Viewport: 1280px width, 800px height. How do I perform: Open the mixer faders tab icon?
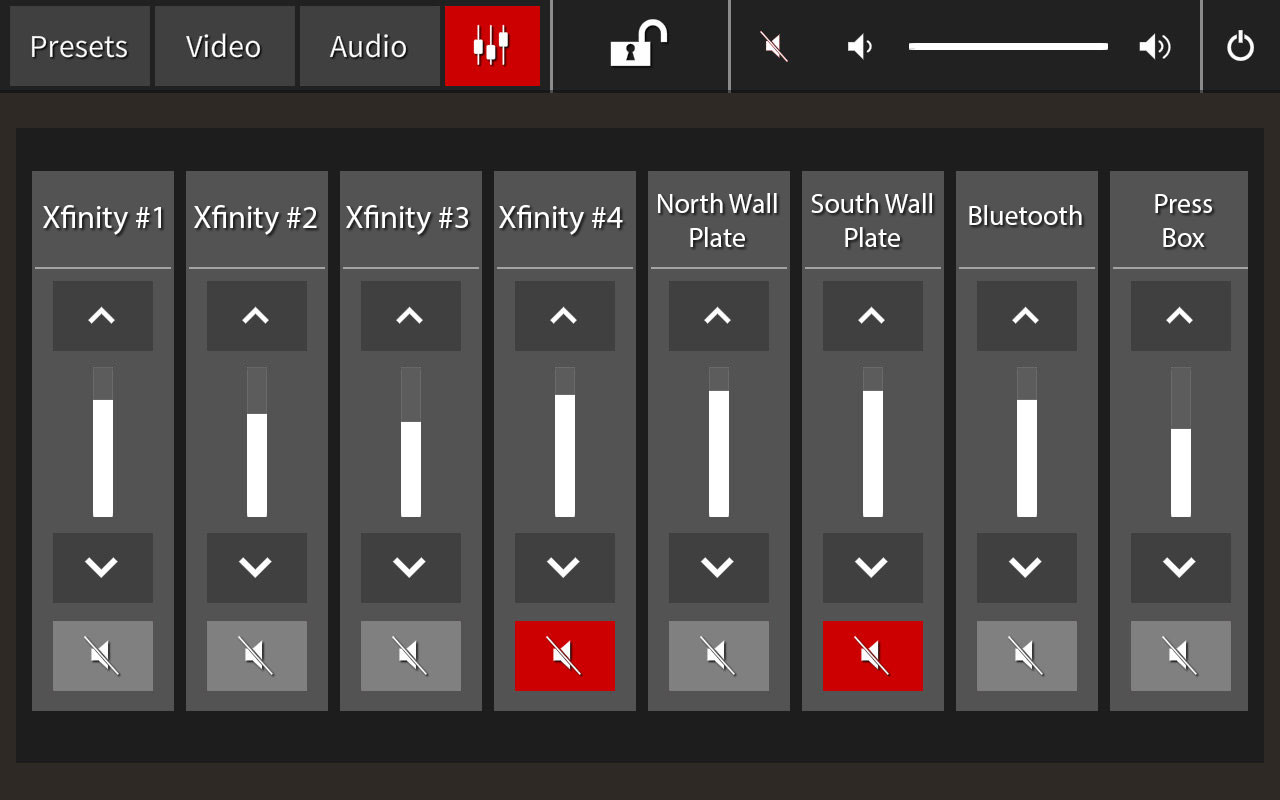point(492,46)
